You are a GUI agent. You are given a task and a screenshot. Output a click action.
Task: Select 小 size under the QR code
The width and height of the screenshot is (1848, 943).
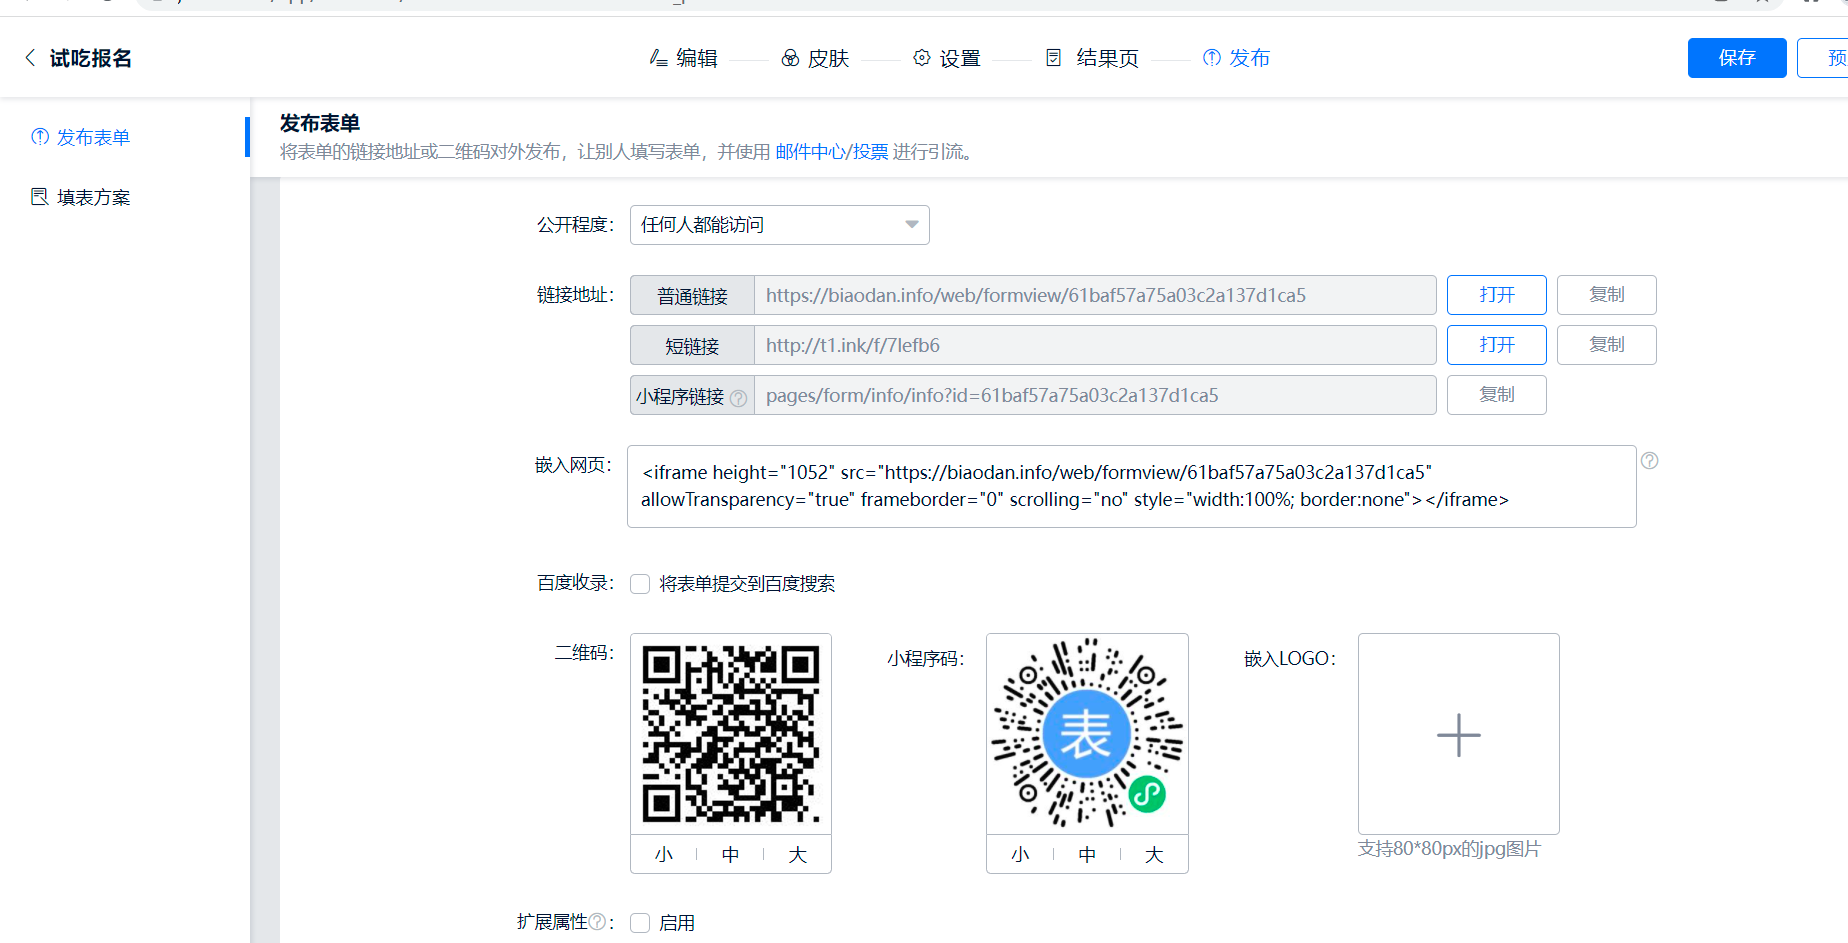(664, 855)
